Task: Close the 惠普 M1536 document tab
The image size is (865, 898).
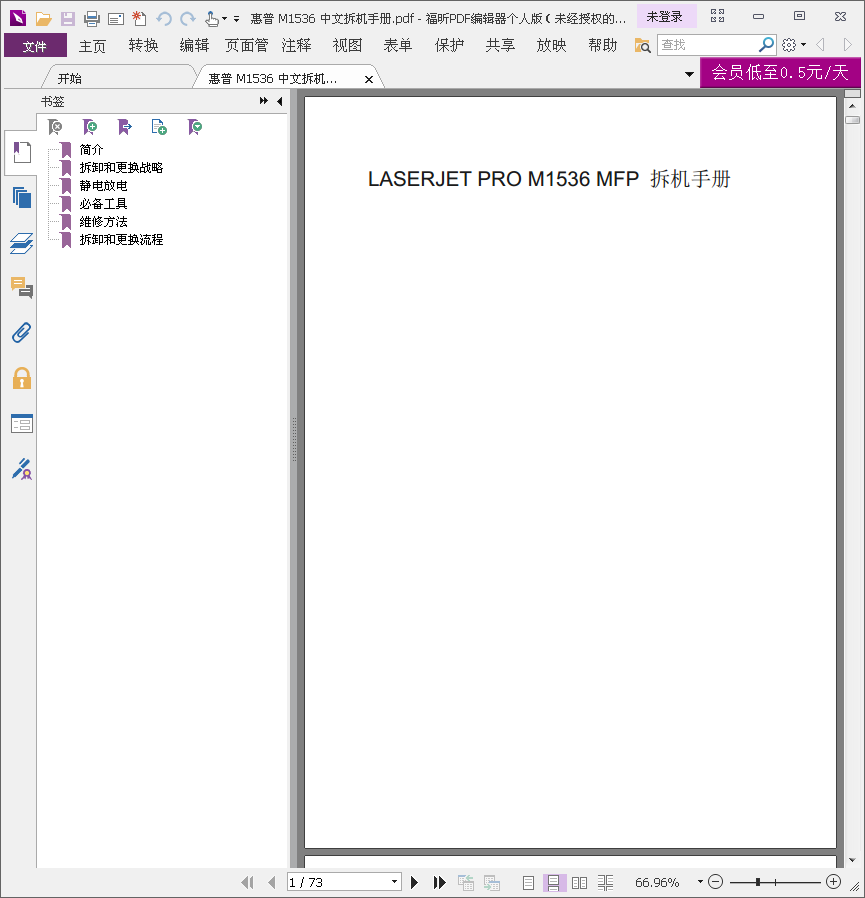Action: 369,80
